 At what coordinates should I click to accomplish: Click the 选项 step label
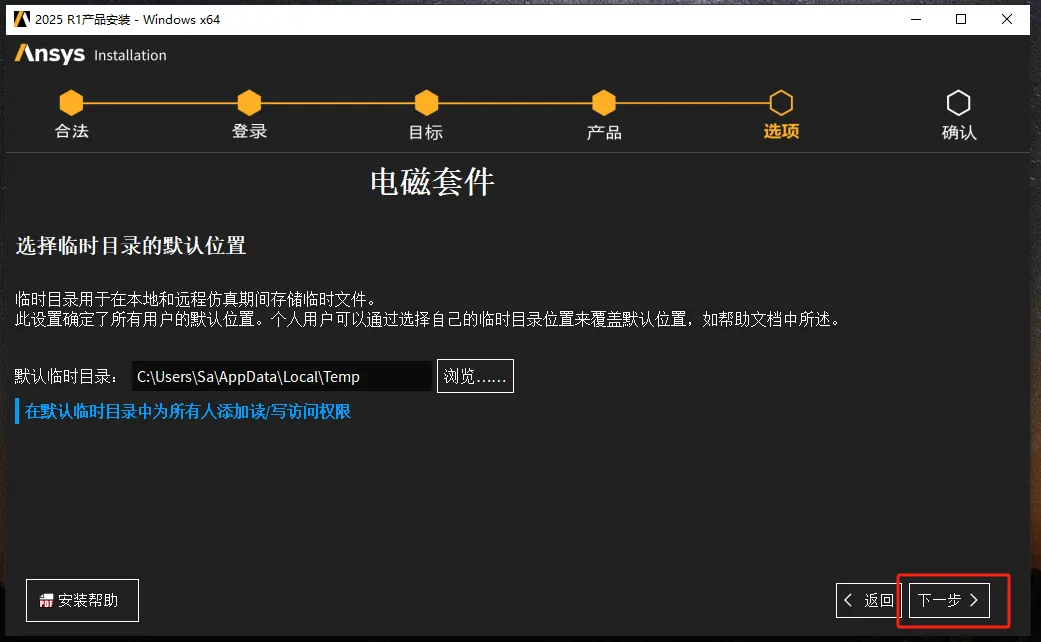point(781,131)
